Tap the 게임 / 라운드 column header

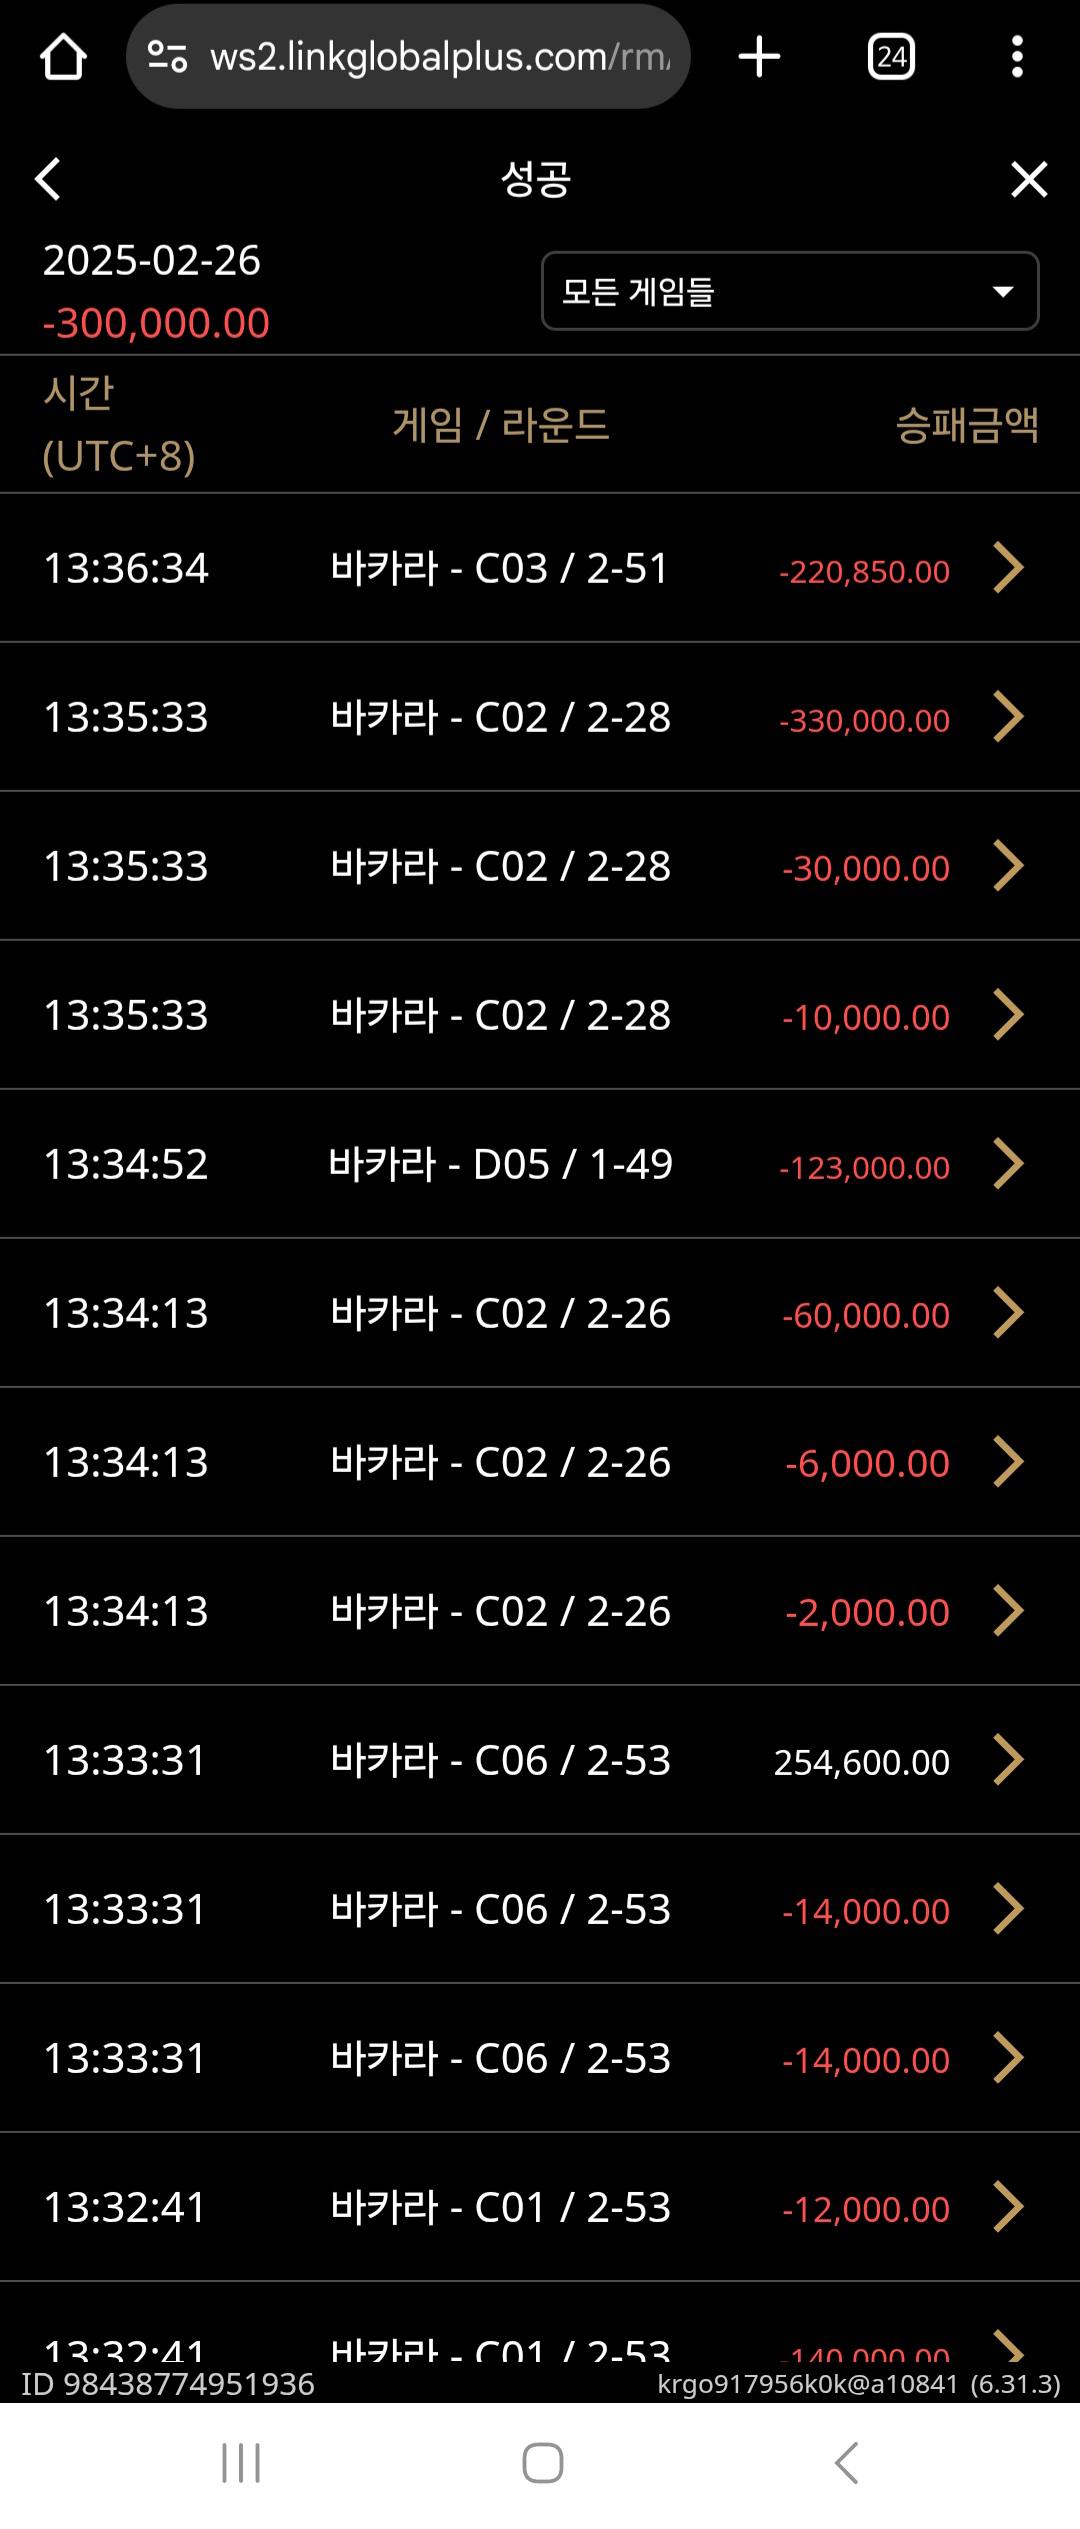pos(500,425)
